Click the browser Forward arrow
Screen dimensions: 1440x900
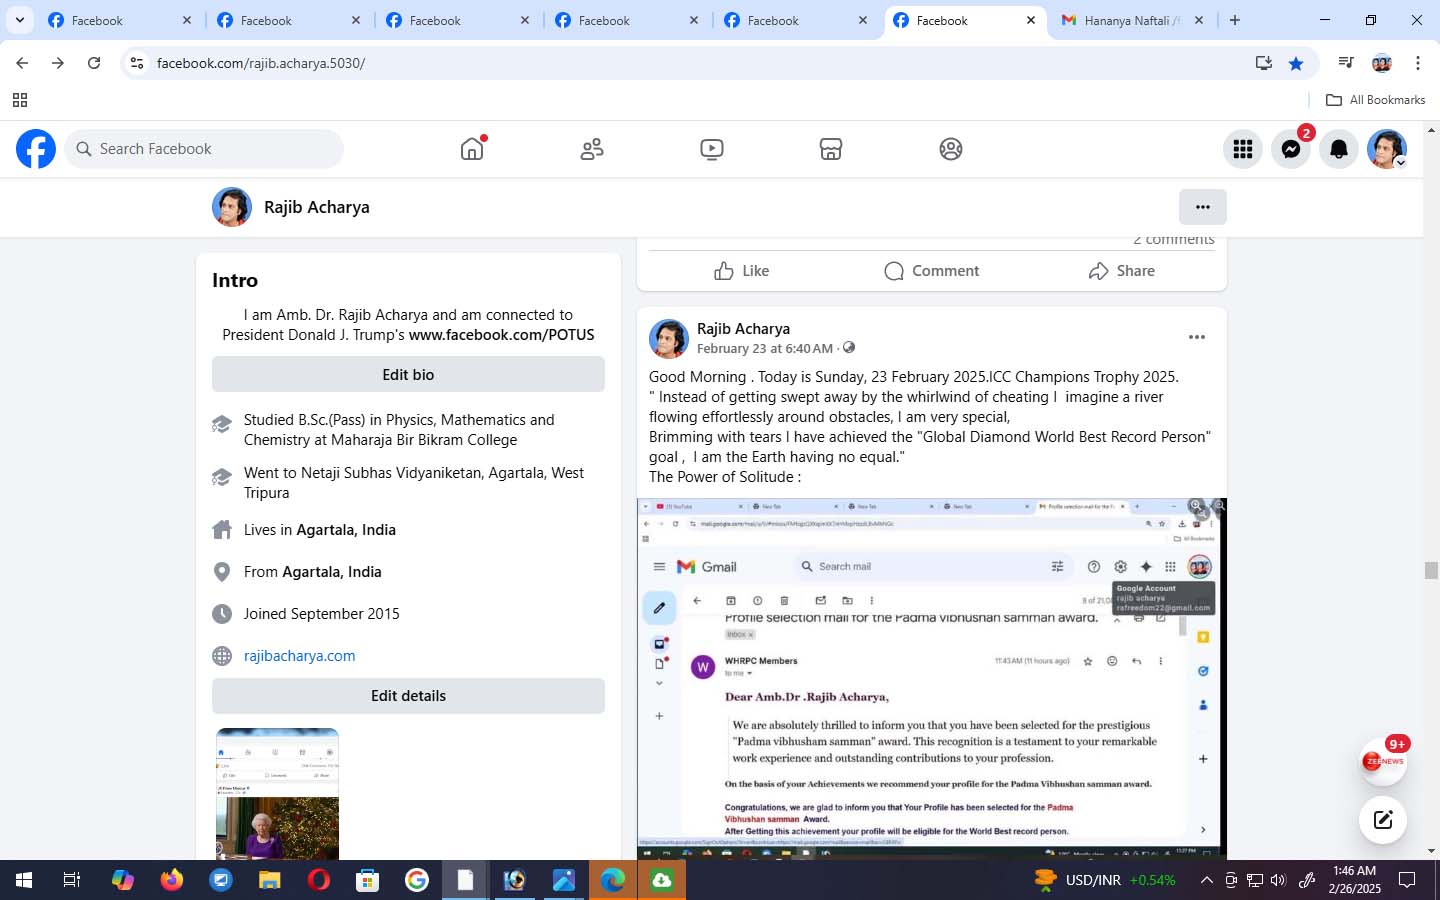58,63
